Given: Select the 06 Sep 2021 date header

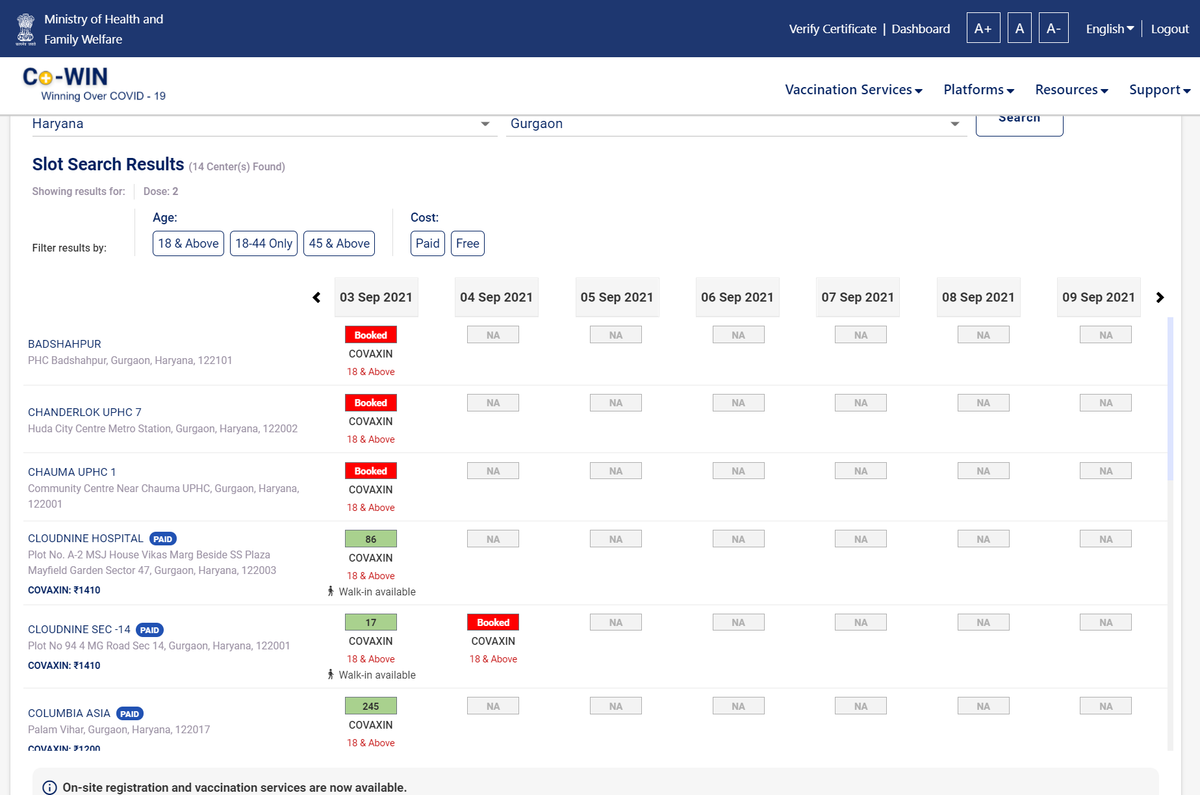Looking at the screenshot, I should click(x=737, y=297).
